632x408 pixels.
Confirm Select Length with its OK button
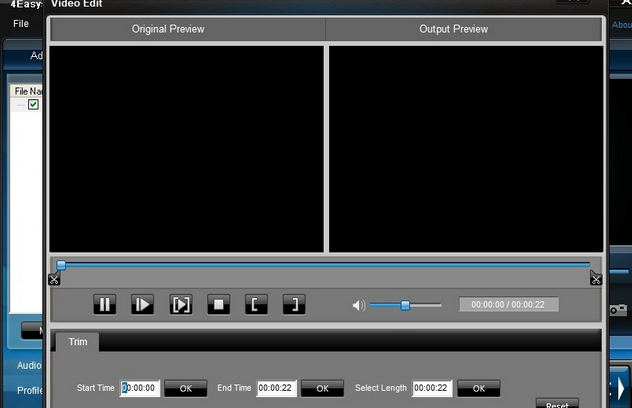pyautogui.click(x=479, y=388)
